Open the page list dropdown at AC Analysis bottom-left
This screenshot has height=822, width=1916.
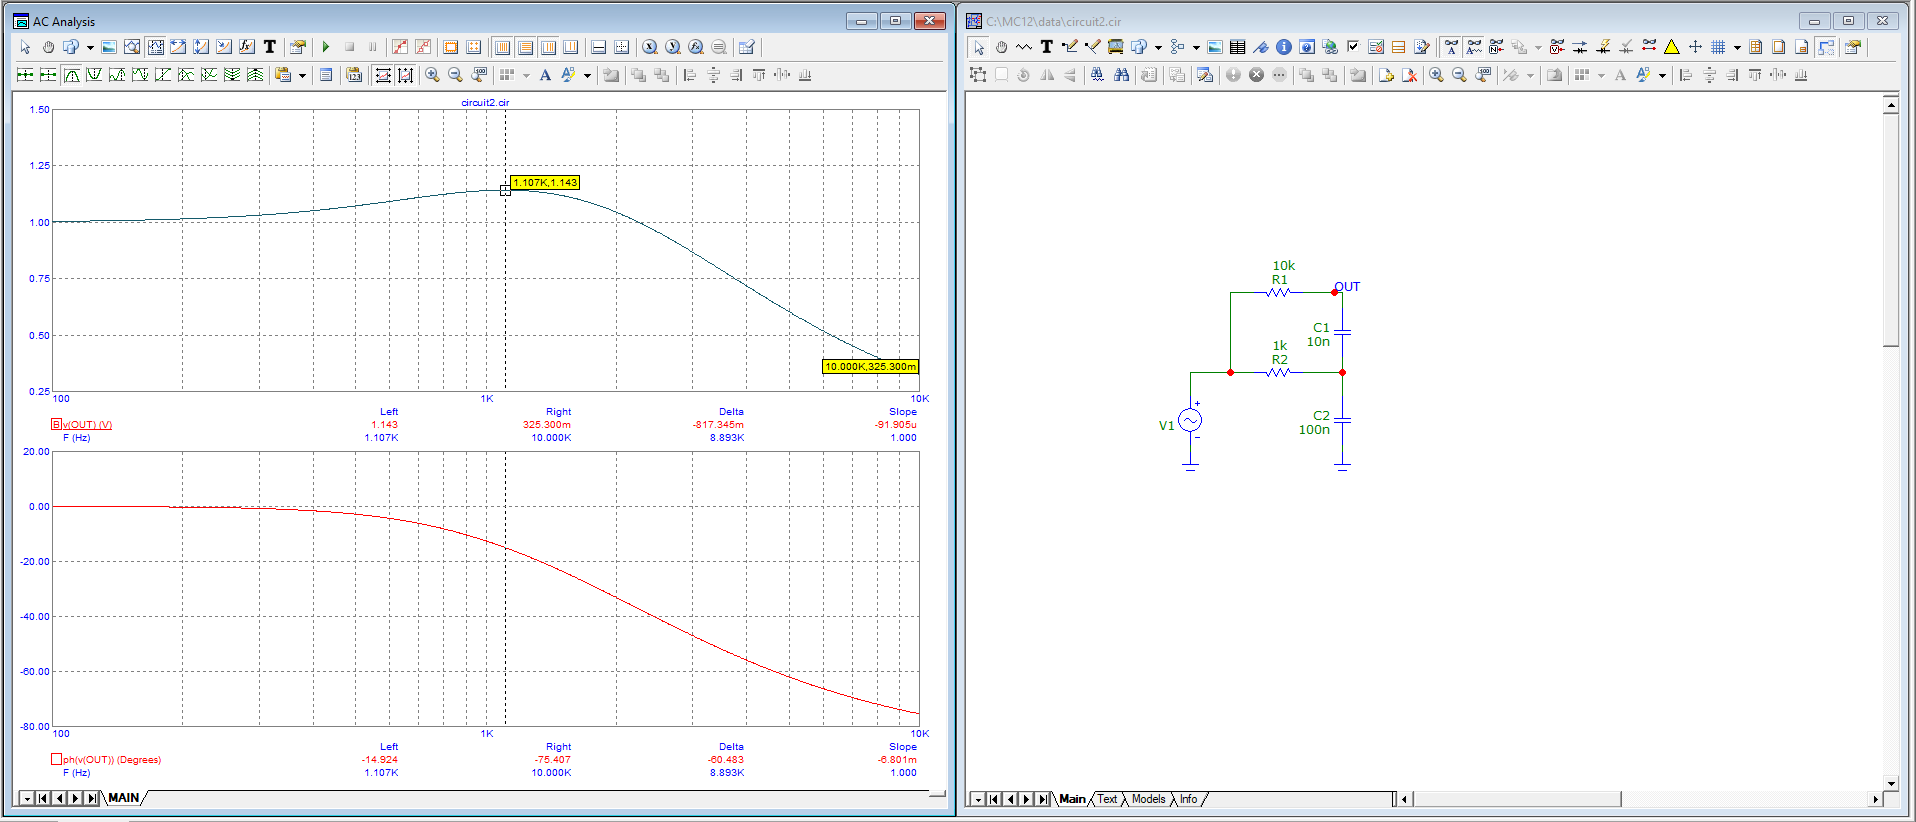(27, 798)
